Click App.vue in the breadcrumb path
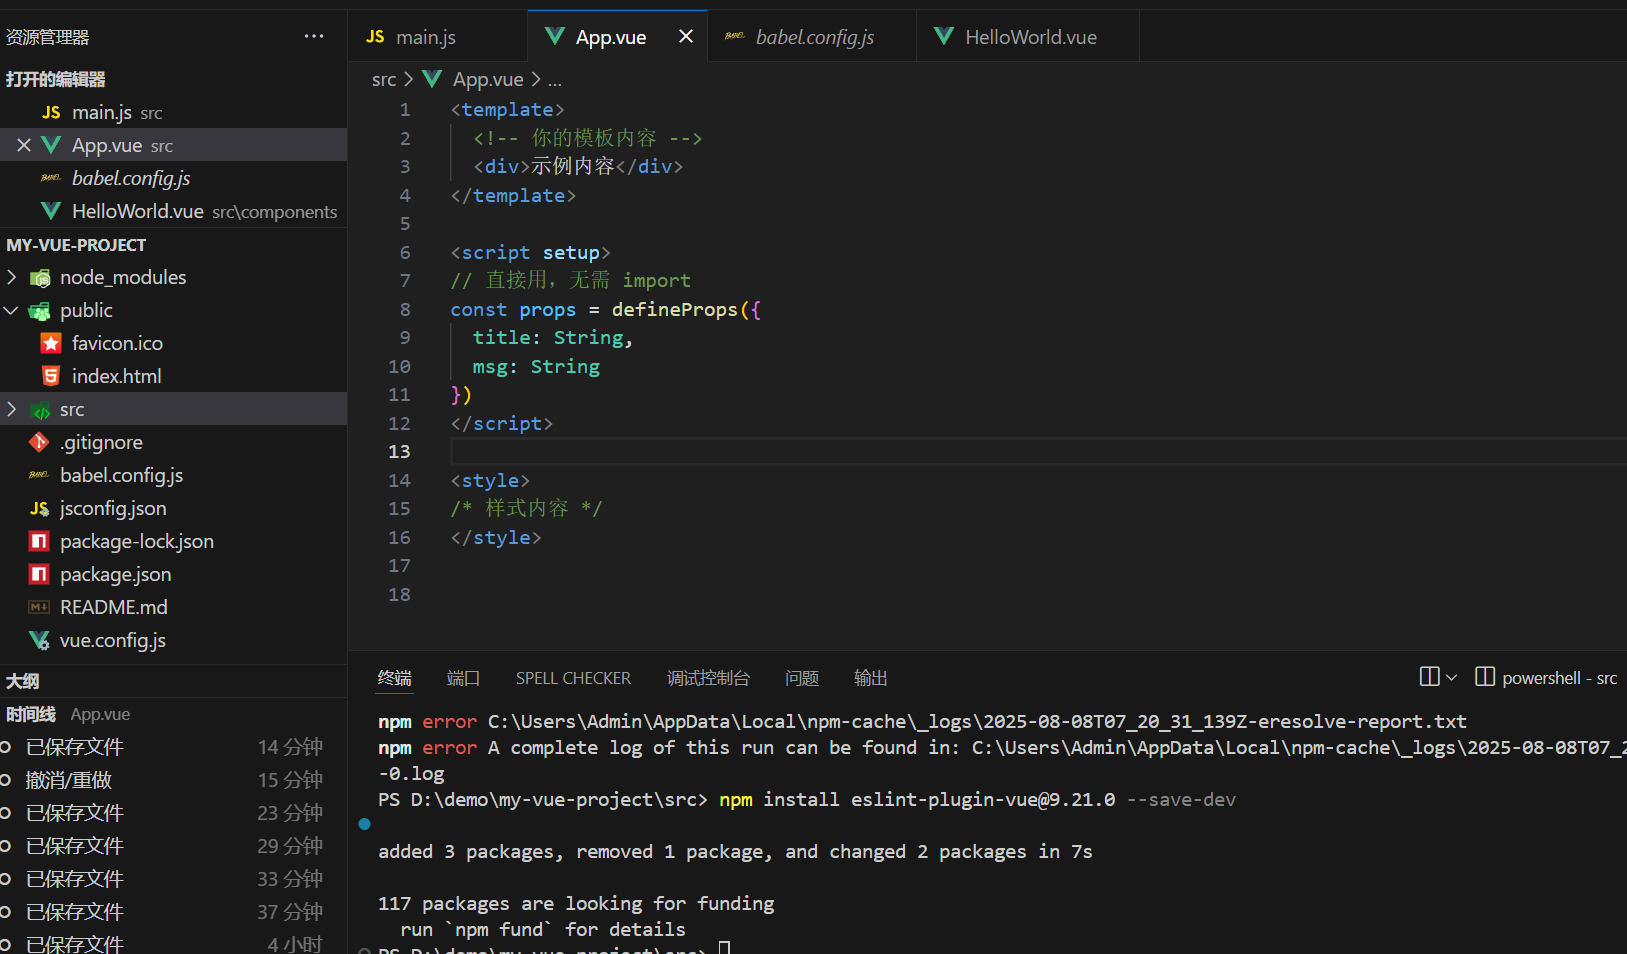The height and width of the screenshot is (954, 1627). coord(487,79)
